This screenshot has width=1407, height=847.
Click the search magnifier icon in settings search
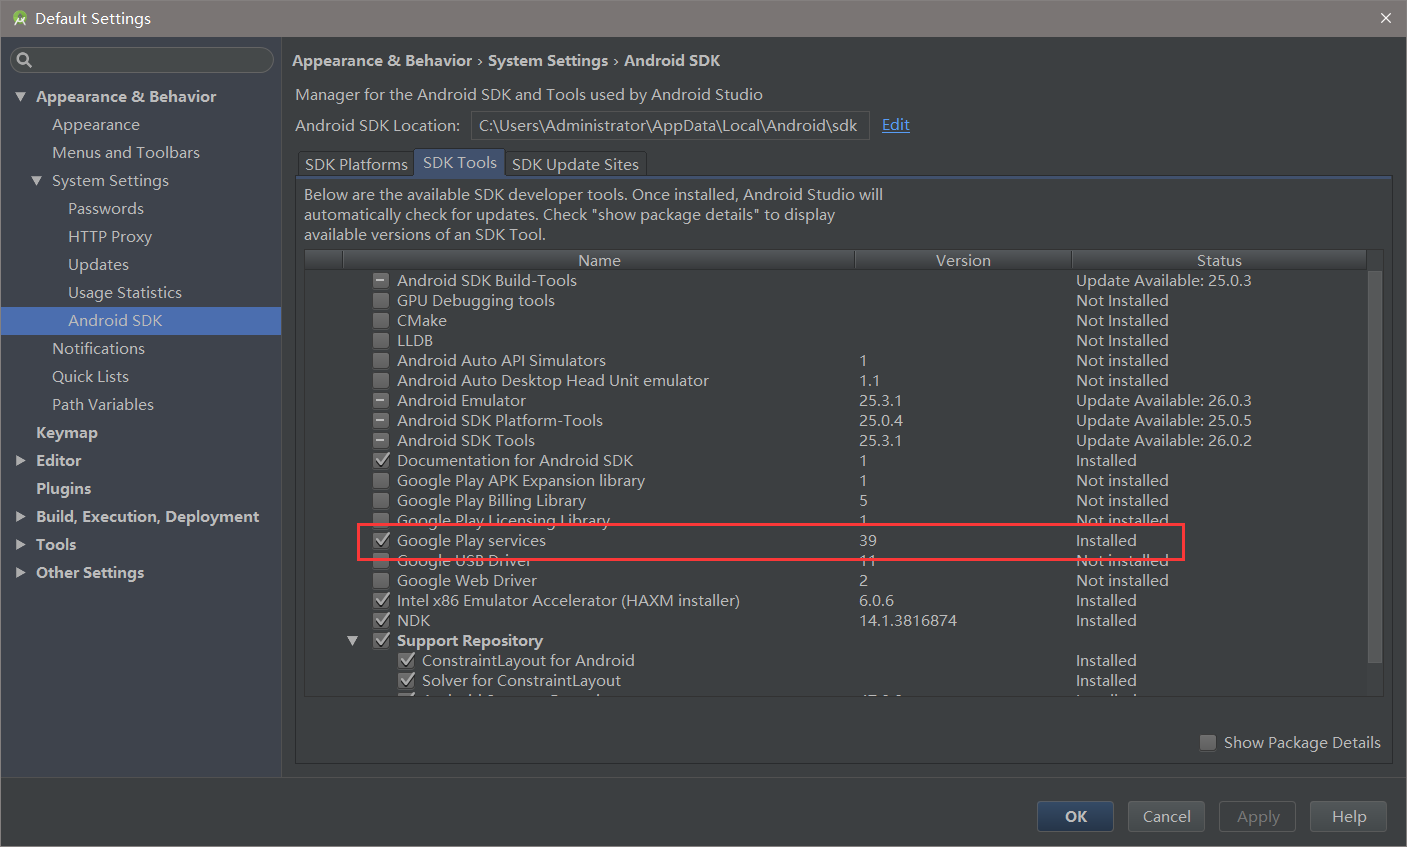(25, 60)
